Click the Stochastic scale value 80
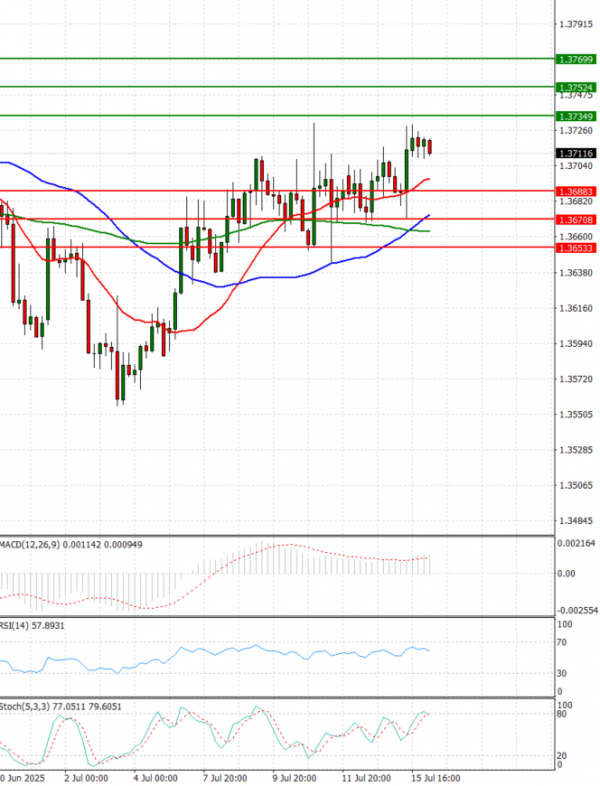The height and width of the screenshot is (786, 600). (x=562, y=714)
